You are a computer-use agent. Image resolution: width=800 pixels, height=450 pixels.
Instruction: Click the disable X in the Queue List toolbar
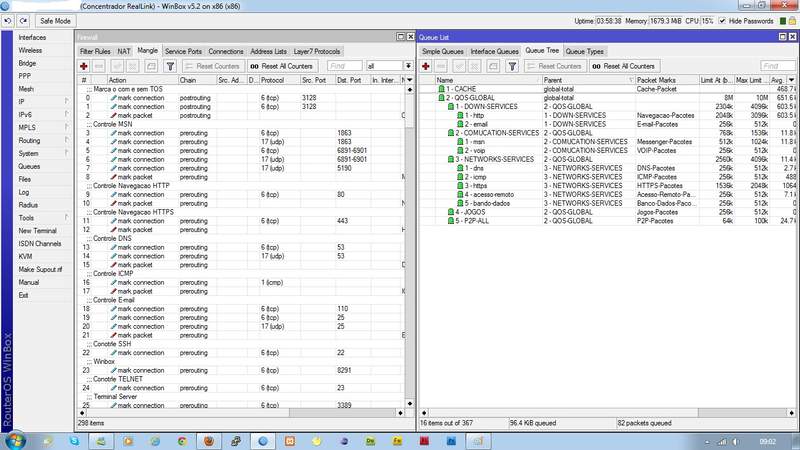[x=474, y=66]
